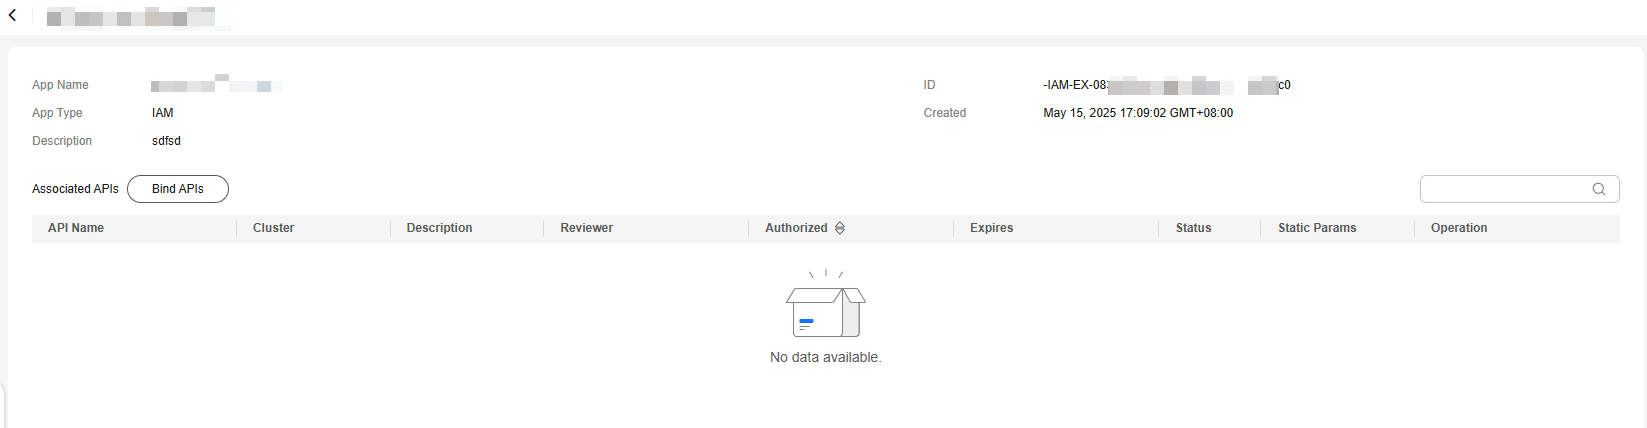Click the Description column header

point(439,228)
